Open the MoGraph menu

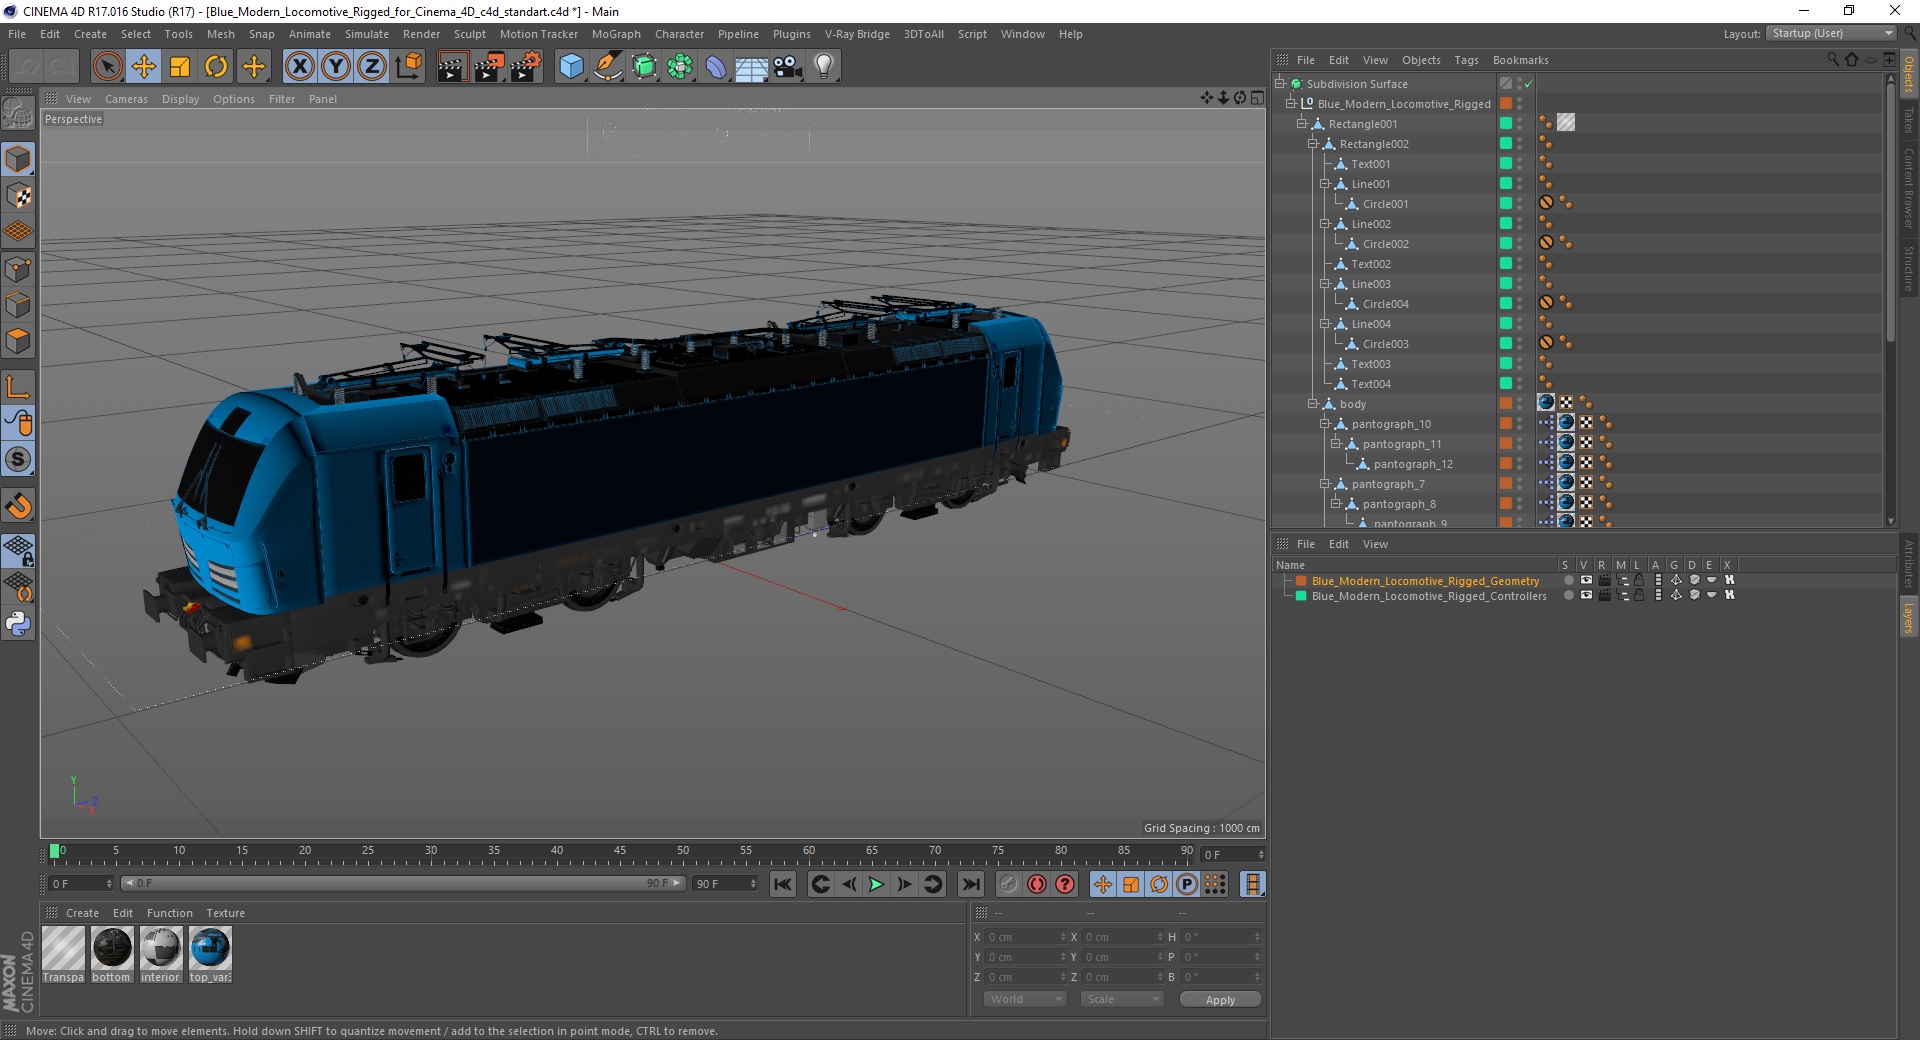(x=616, y=34)
